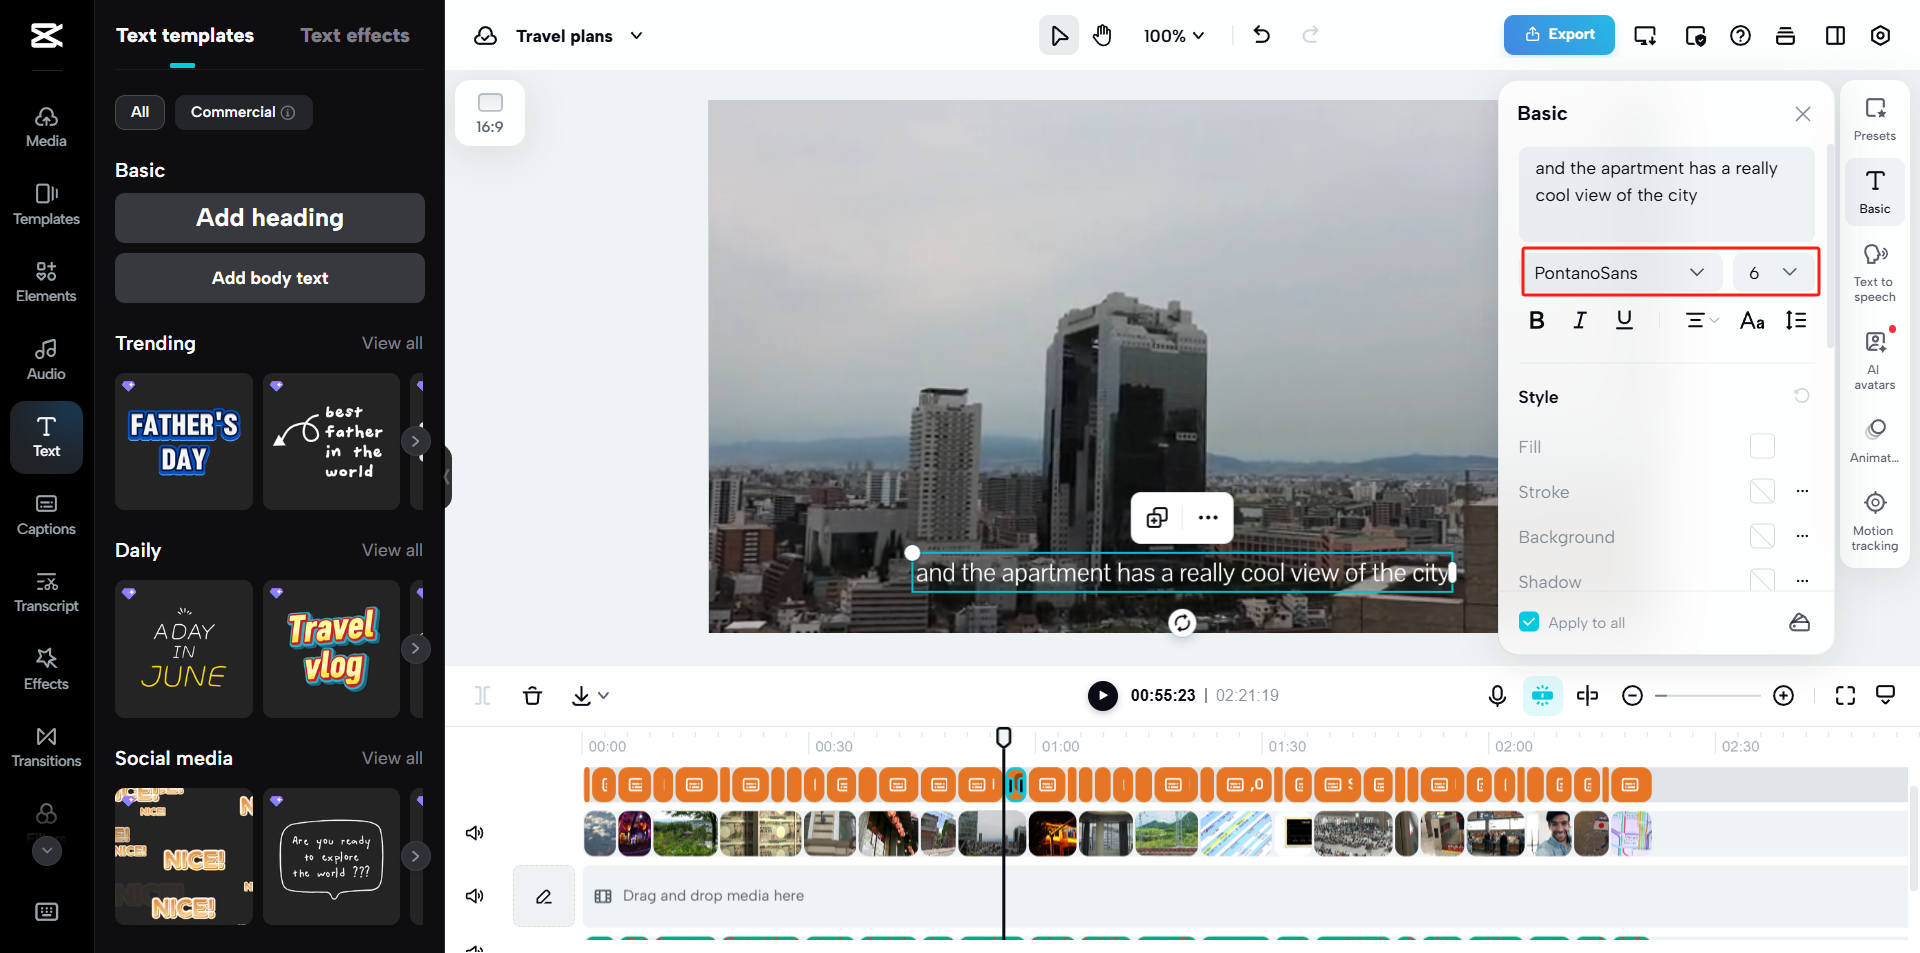Viewport: 1920px width, 953px height.
Task: Open the PontanoSans font dropdown
Action: tap(1622, 272)
